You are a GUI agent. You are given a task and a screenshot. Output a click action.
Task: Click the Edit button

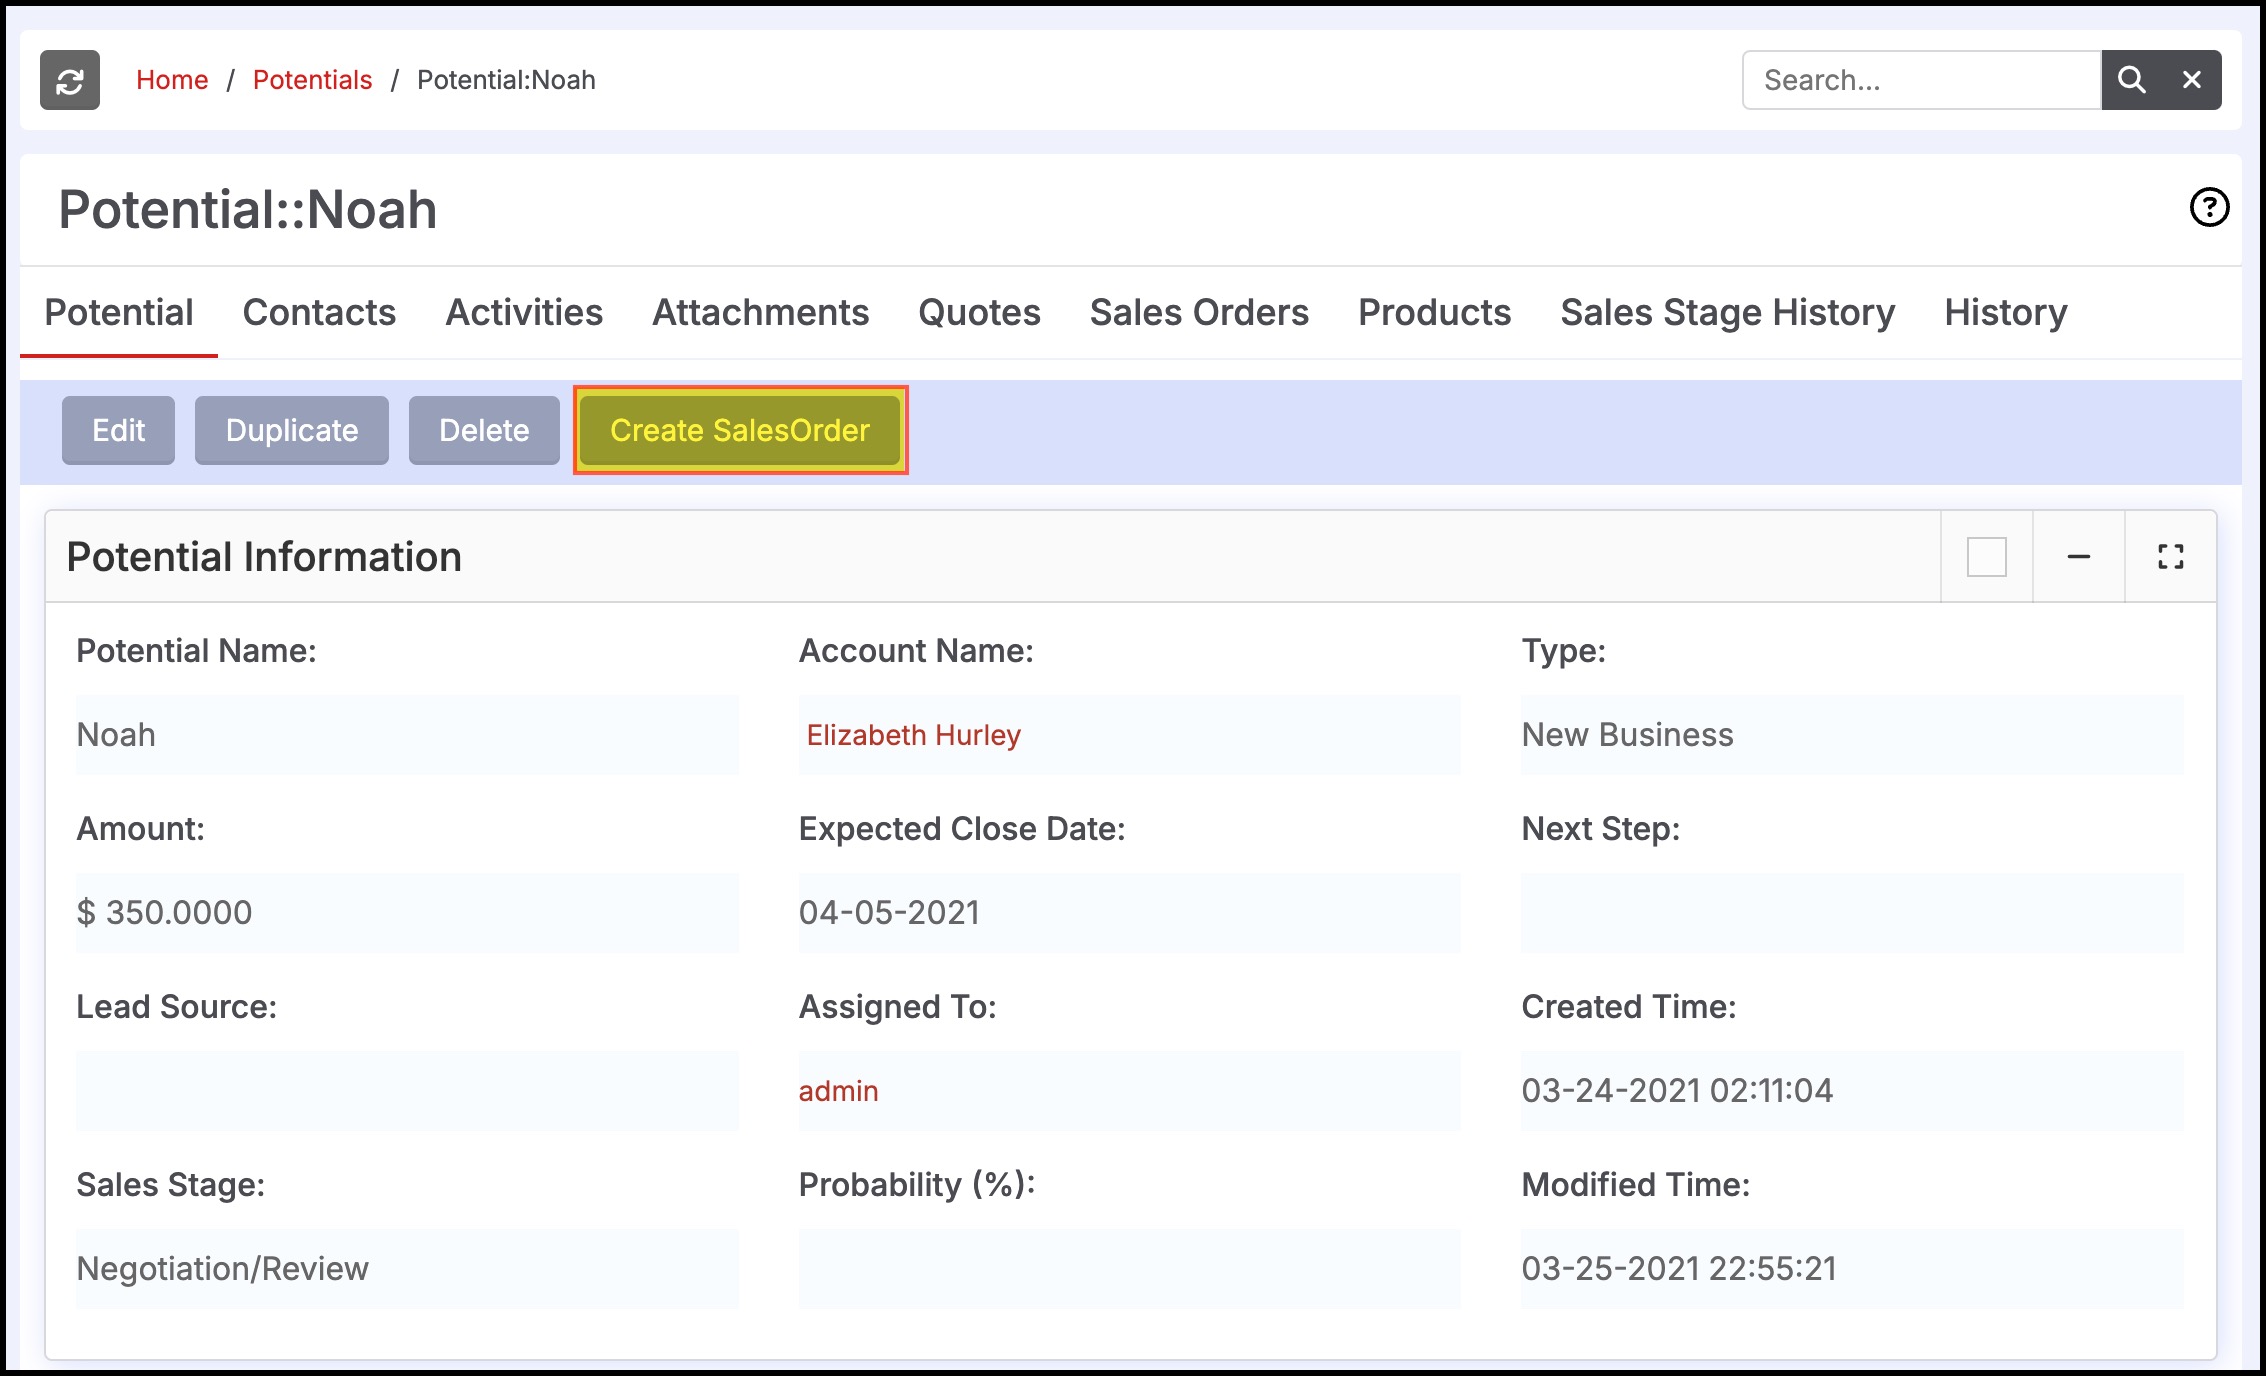click(x=118, y=430)
